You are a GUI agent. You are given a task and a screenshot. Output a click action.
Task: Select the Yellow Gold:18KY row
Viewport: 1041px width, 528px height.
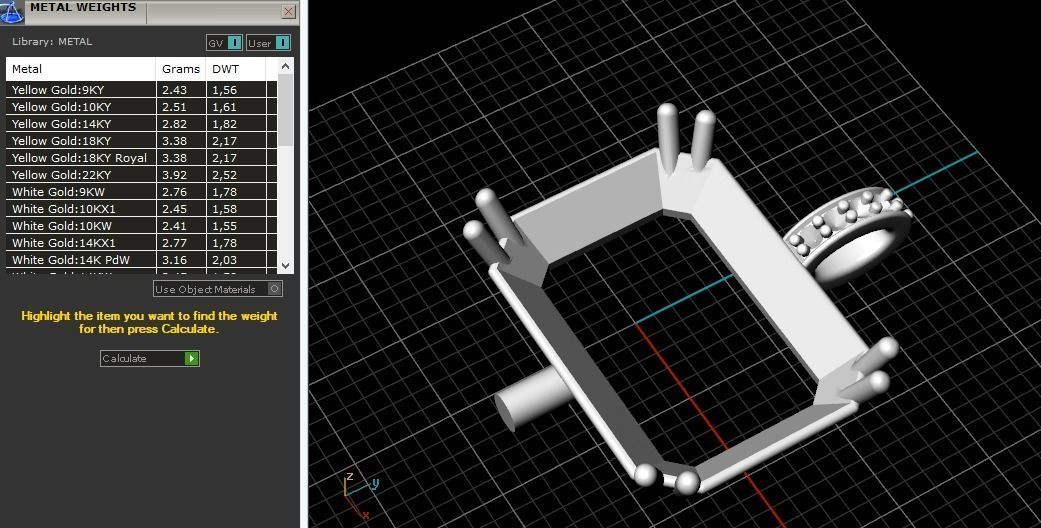(x=141, y=141)
